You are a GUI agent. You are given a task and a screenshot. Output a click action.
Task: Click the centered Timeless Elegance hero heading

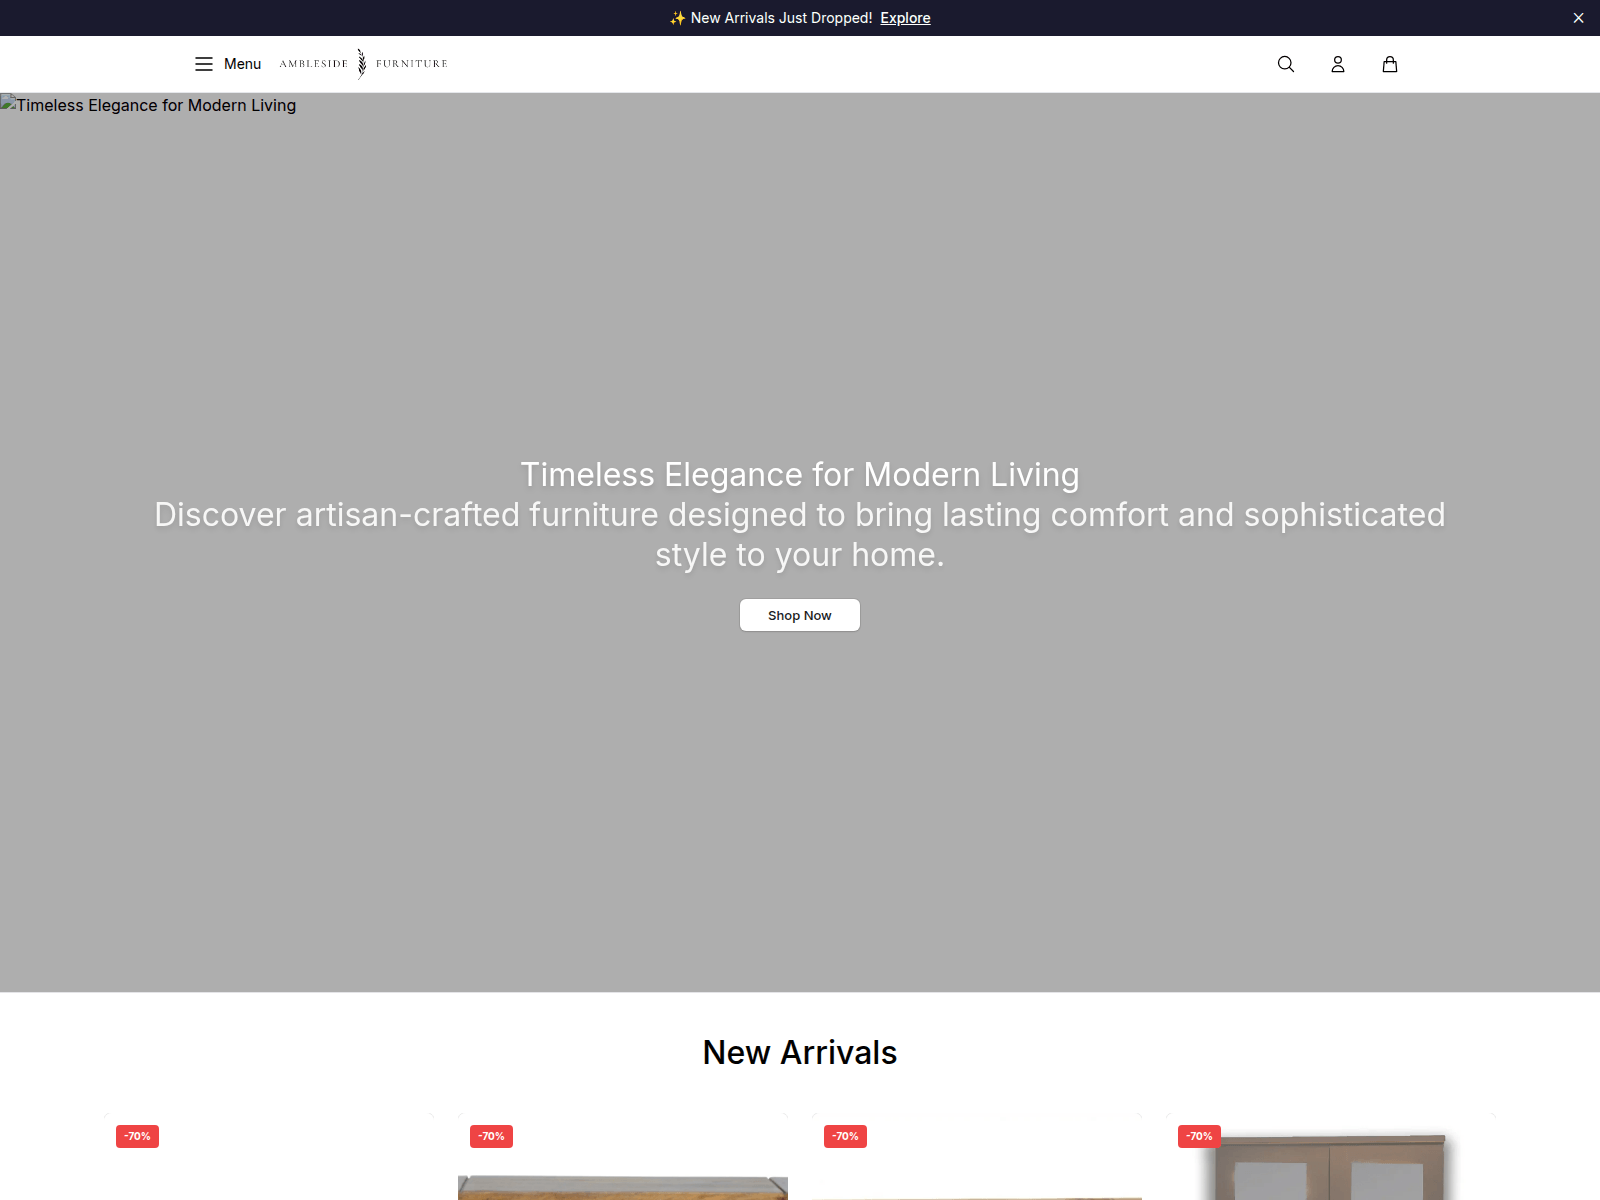pyautogui.click(x=800, y=474)
